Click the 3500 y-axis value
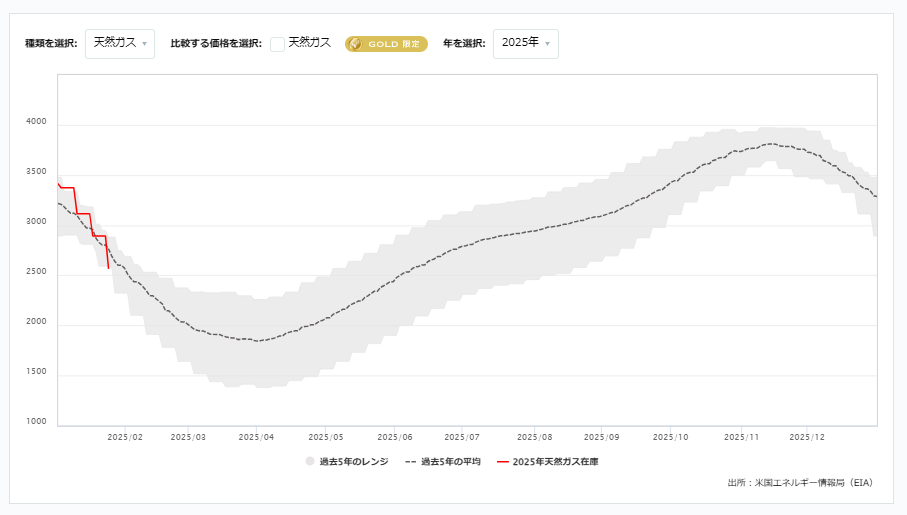 36,171
